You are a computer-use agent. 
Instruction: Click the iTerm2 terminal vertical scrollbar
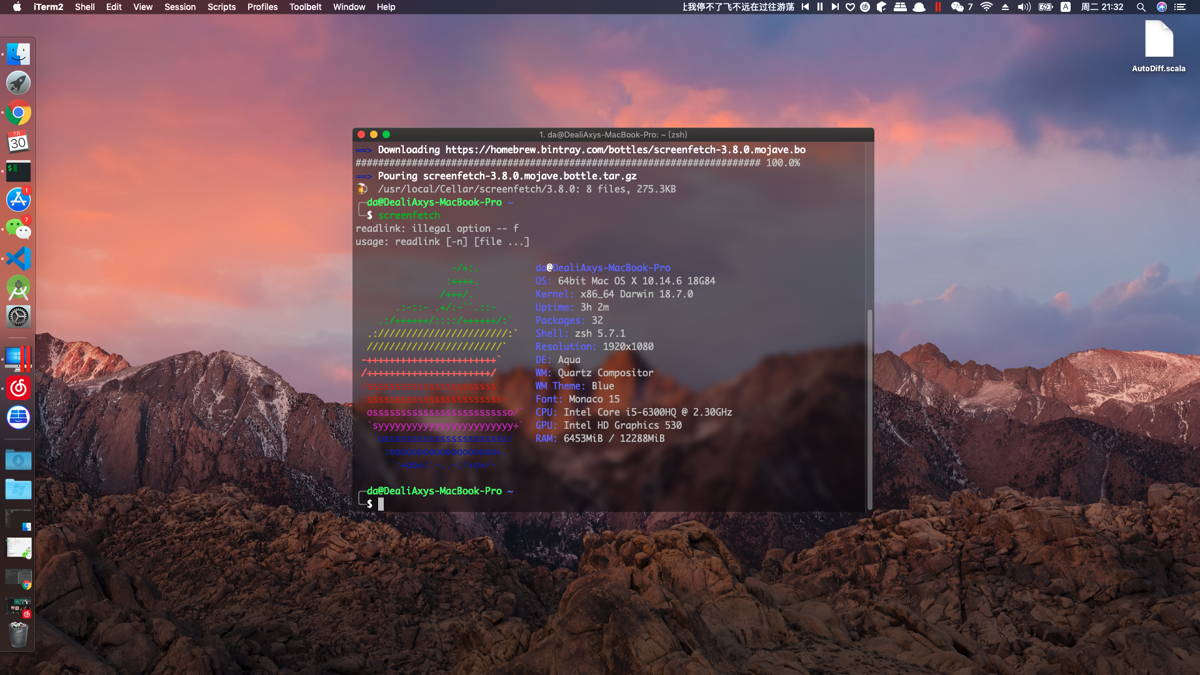(x=869, y=409)
